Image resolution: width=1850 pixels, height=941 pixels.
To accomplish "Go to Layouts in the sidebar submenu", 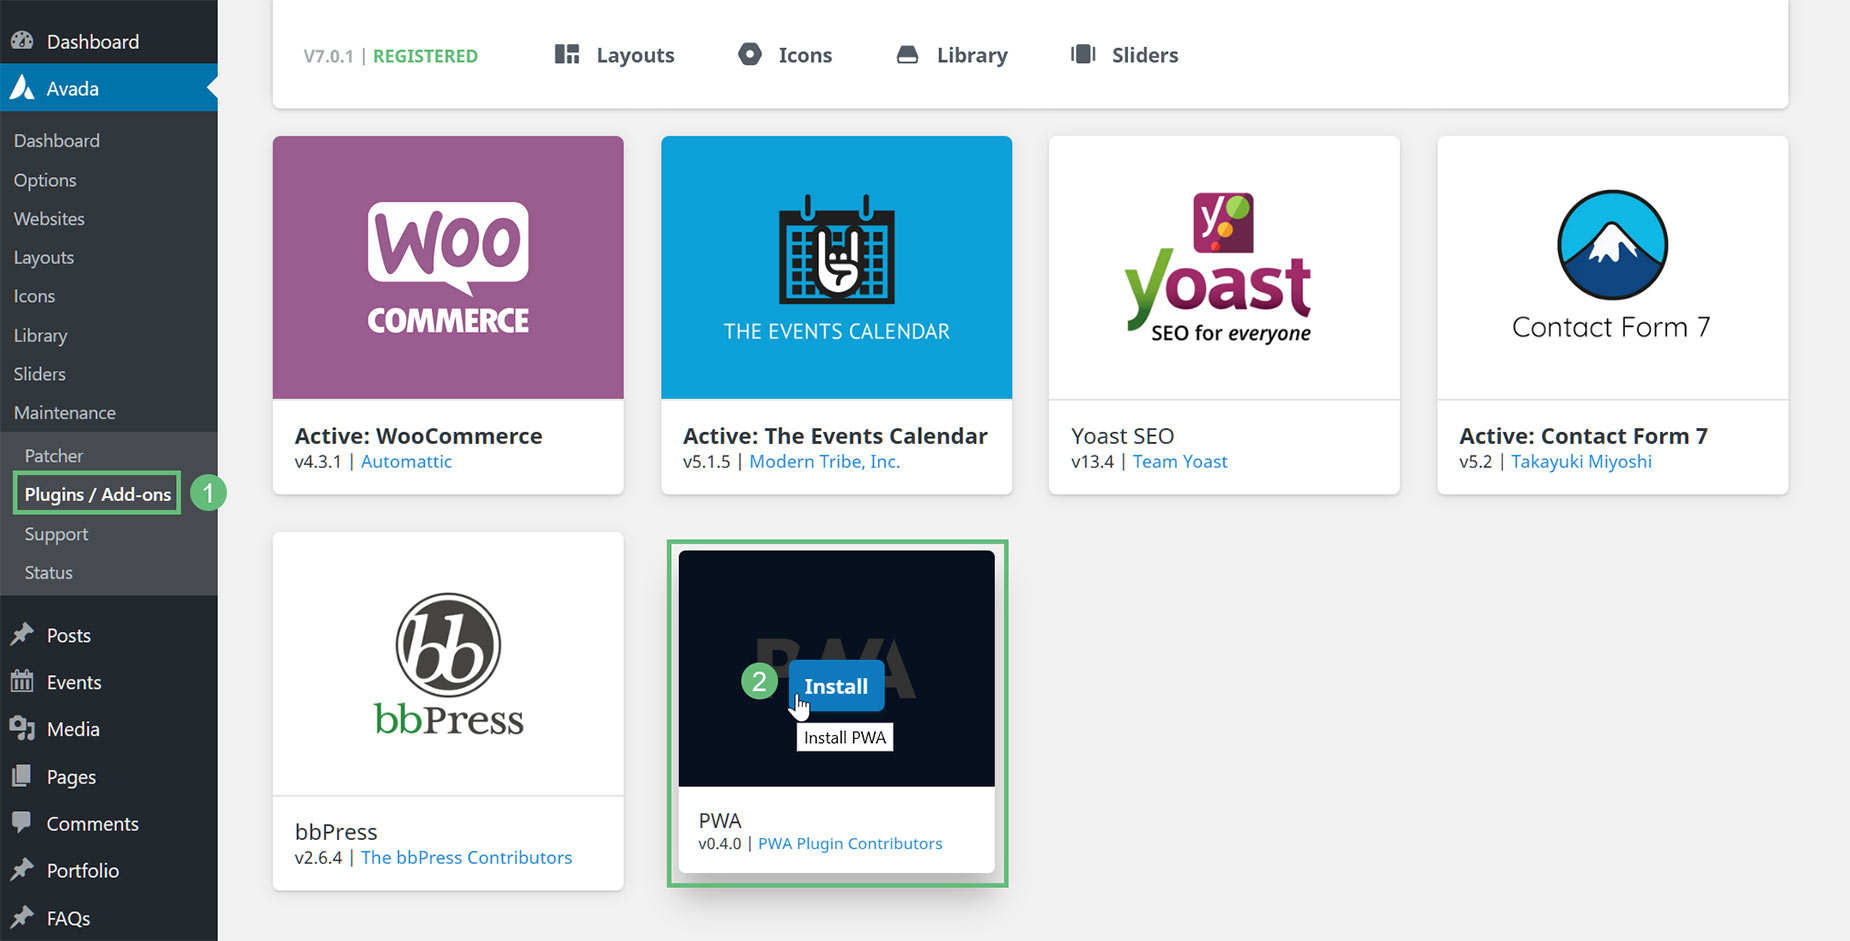I will click(x=44, y=258).
